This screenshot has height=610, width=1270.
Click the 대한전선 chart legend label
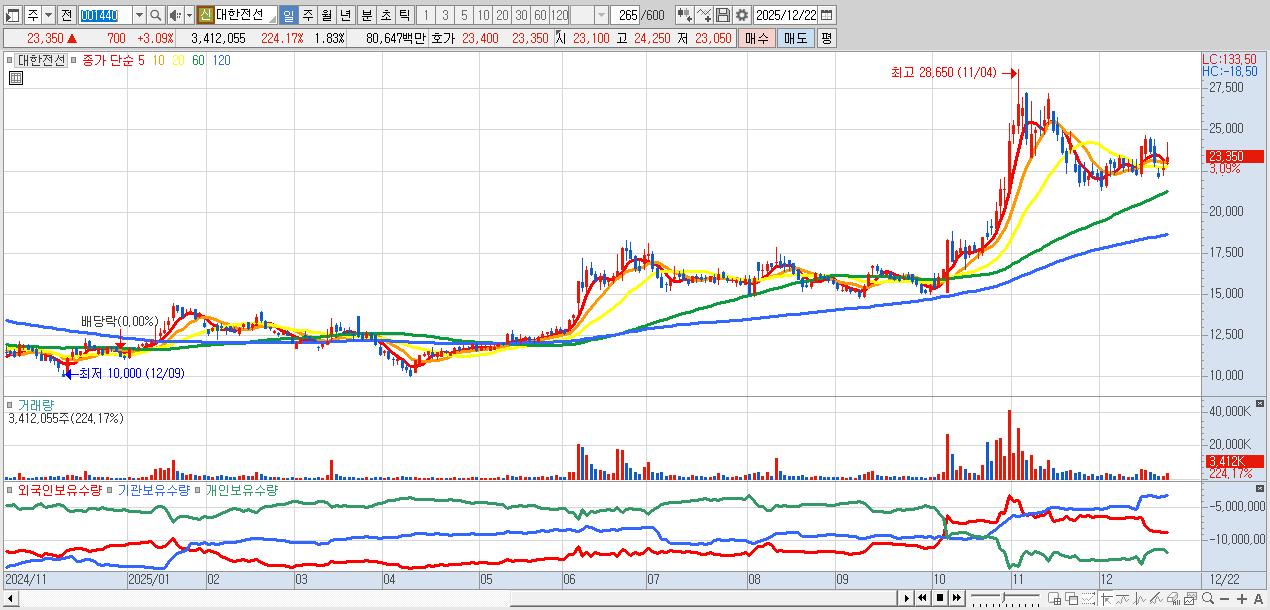coord(41,60)
